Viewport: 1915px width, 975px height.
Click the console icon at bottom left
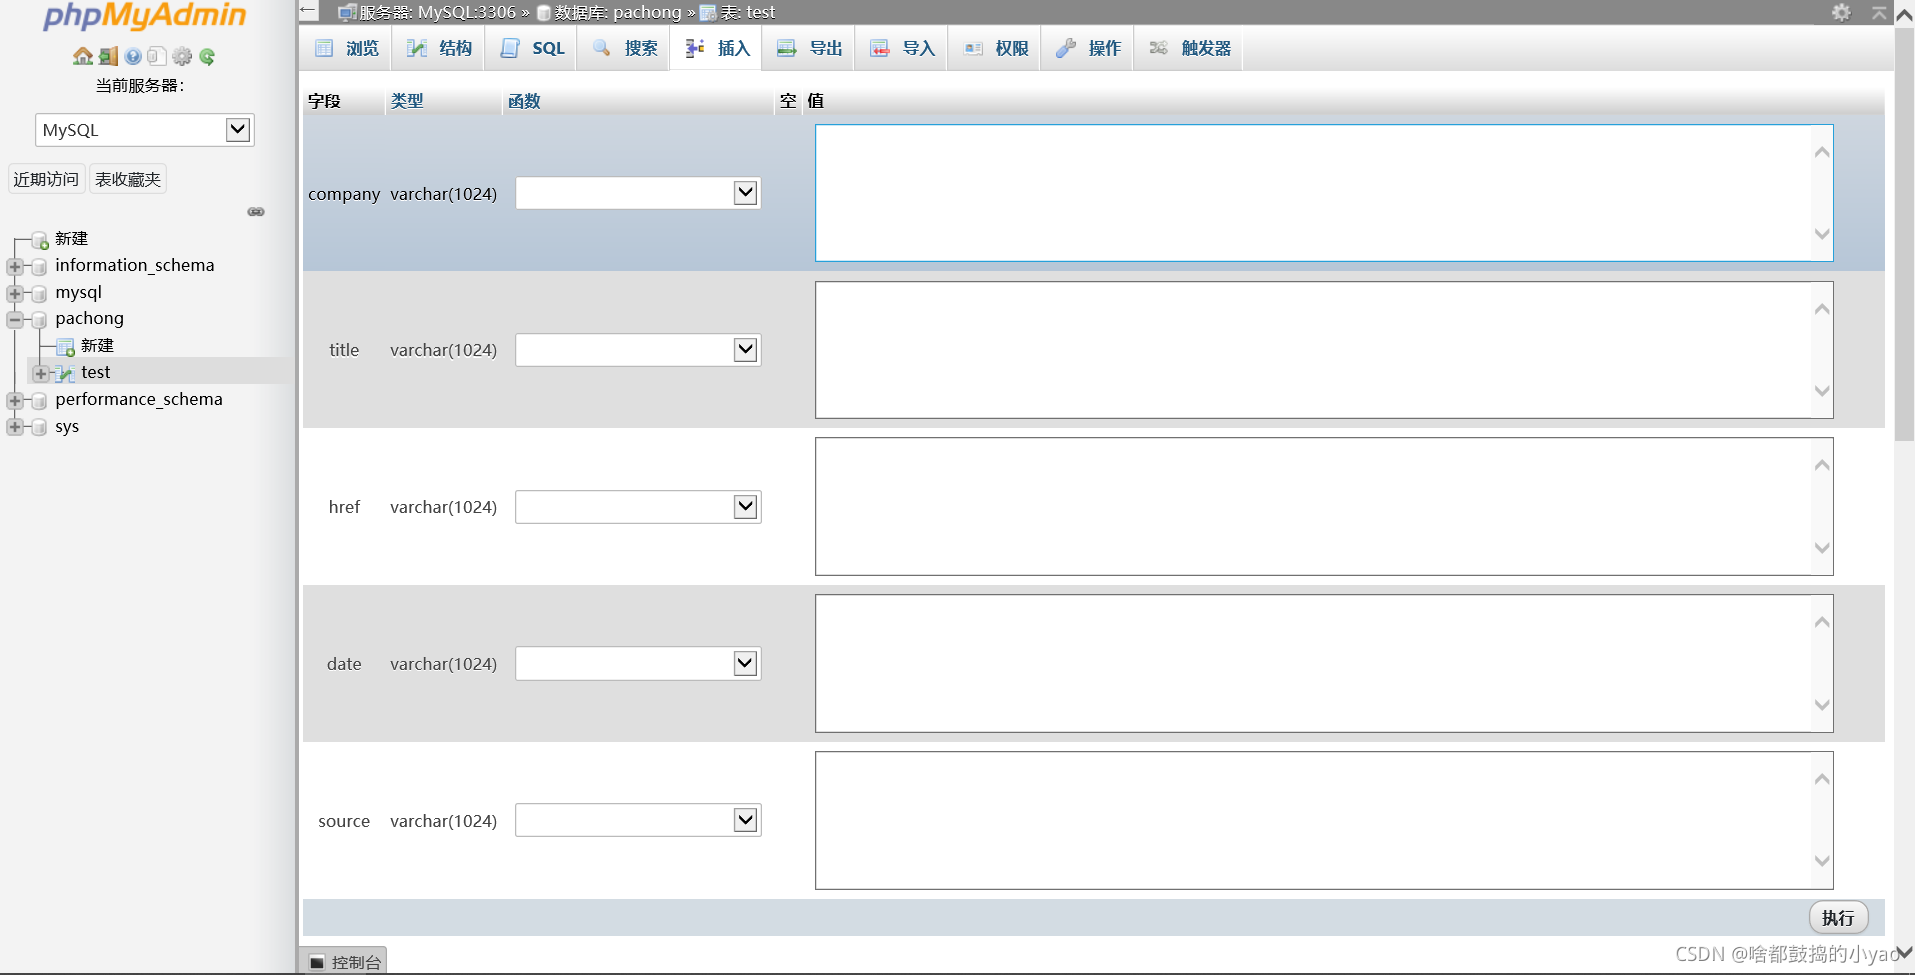[317, 962]
